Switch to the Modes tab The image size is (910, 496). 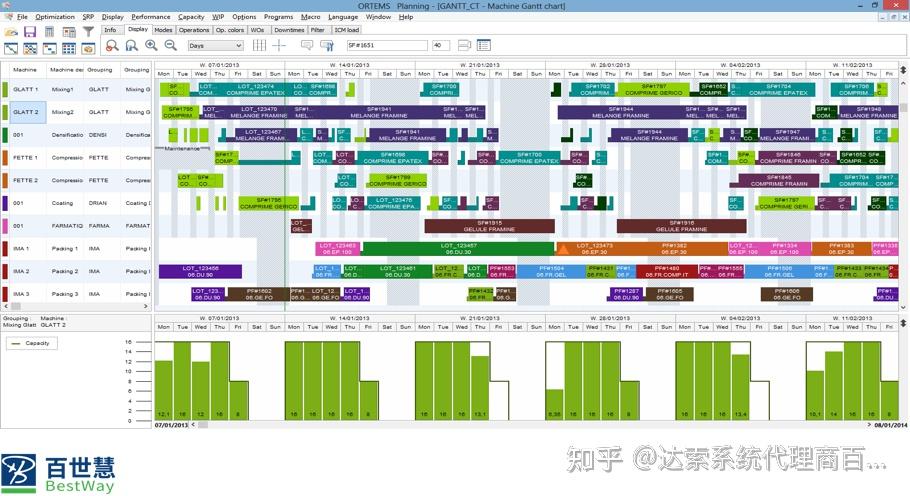[163, 30]
